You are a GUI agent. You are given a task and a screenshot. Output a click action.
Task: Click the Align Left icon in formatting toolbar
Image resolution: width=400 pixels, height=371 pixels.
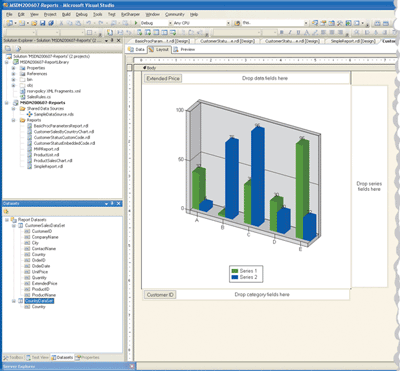point(323,32)
